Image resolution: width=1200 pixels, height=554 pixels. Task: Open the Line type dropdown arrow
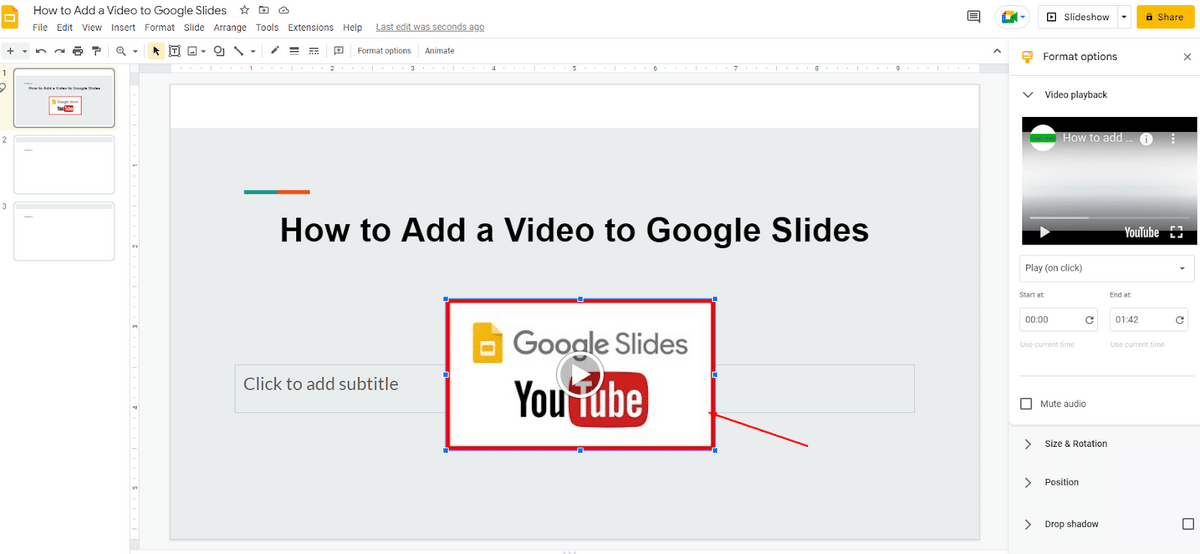tap(253, 51)
